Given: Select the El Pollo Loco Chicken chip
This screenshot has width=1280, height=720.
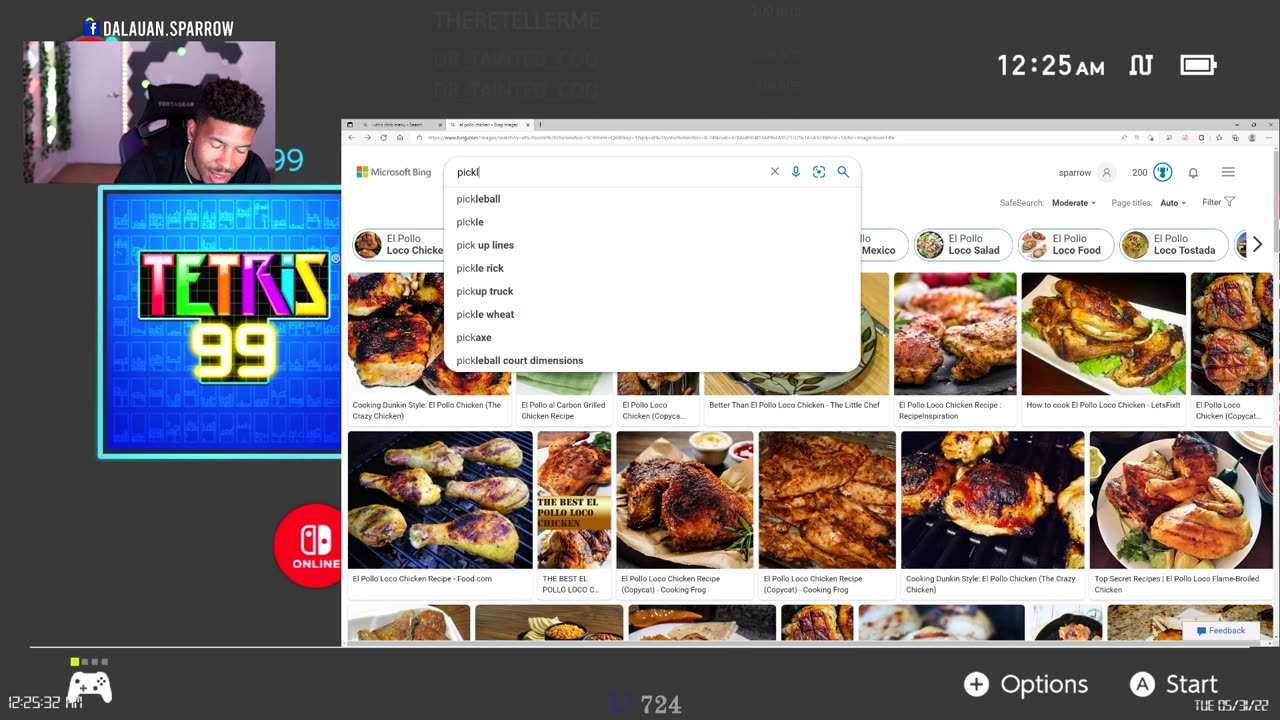Looking at the screenshot, I should tap(399, 245).
